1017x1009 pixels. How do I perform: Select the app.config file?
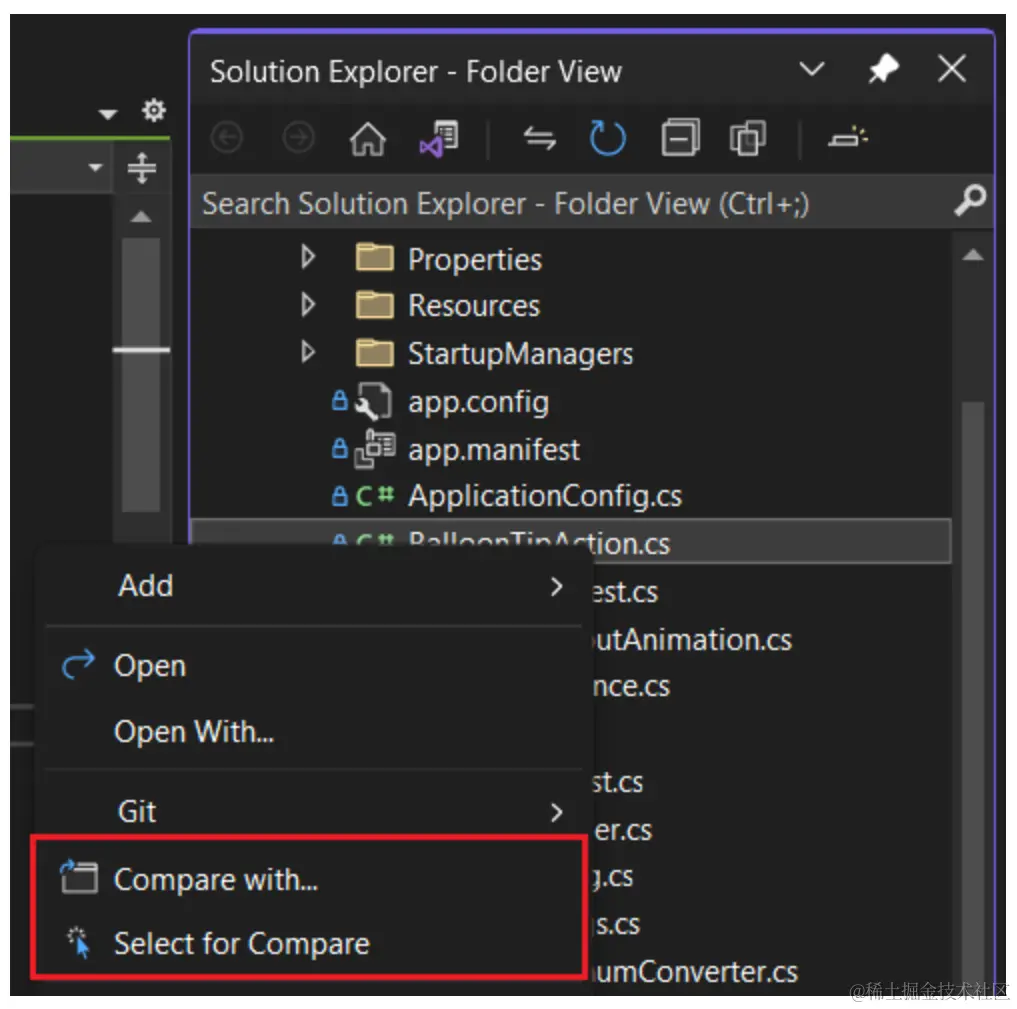tap(479, 403)
